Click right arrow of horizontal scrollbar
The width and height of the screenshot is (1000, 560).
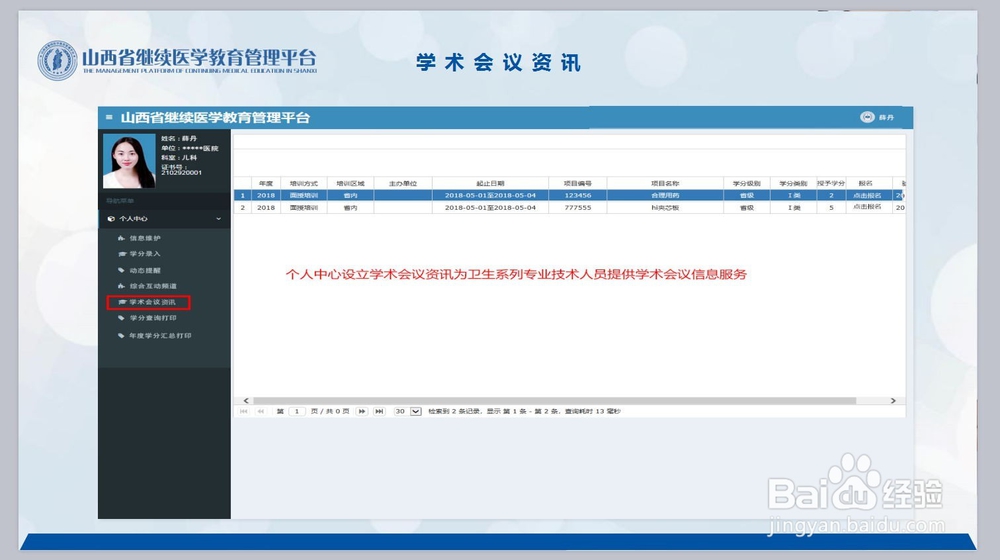click(x=893, y=401)
